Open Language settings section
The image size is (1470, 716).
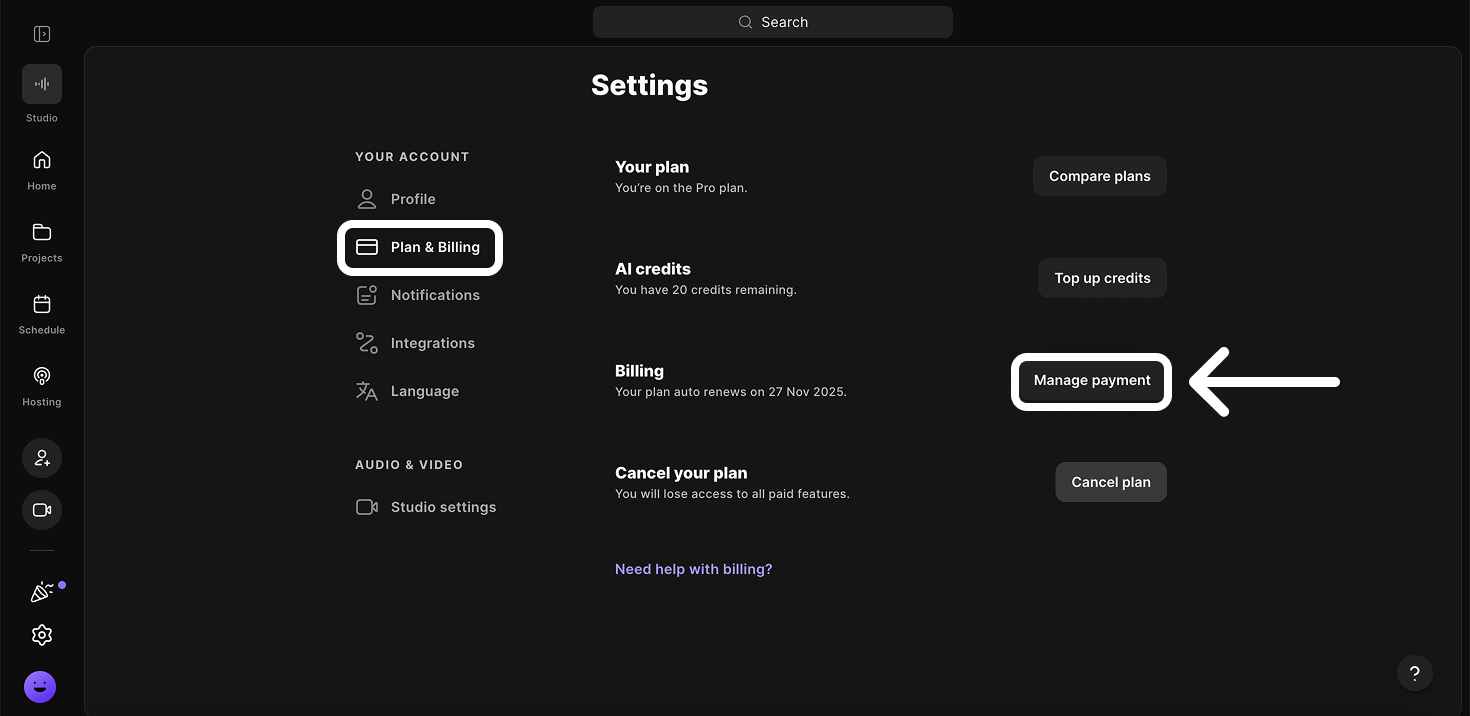(424, 391)
